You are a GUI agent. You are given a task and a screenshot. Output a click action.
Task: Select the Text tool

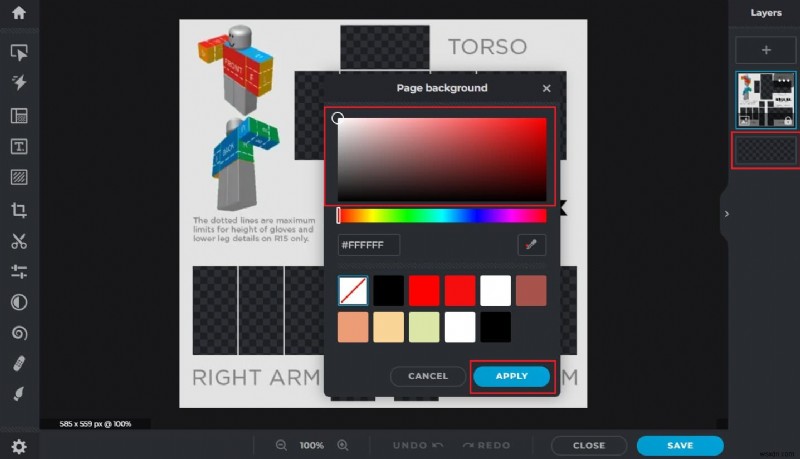point(19,147)
